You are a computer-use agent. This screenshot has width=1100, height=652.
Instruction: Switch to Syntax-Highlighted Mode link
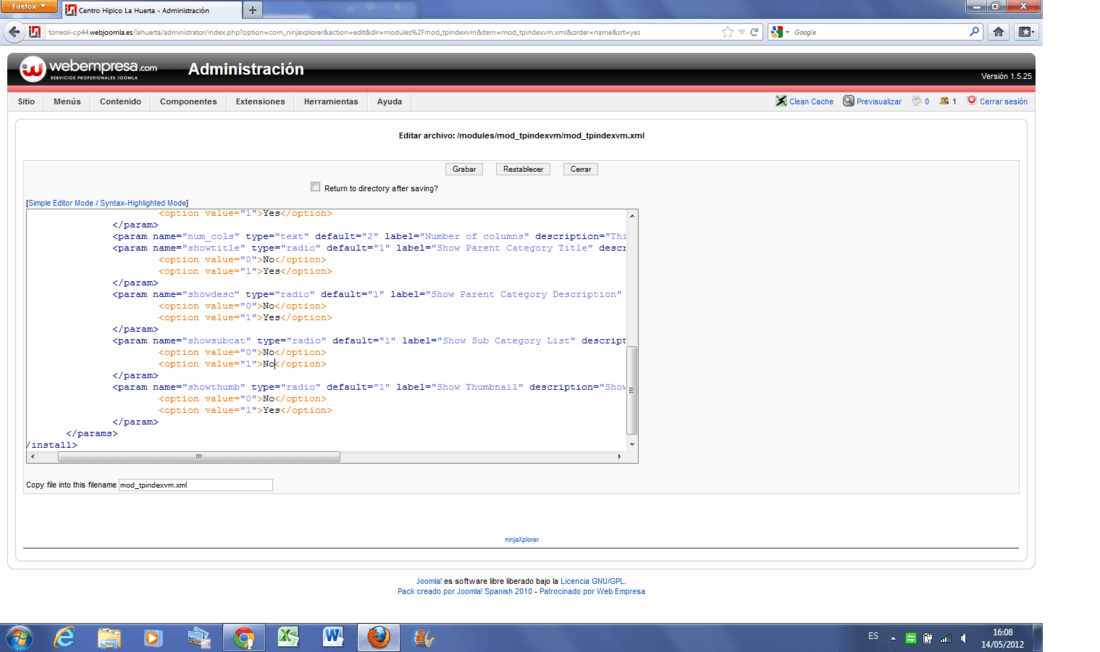point(143,203)
